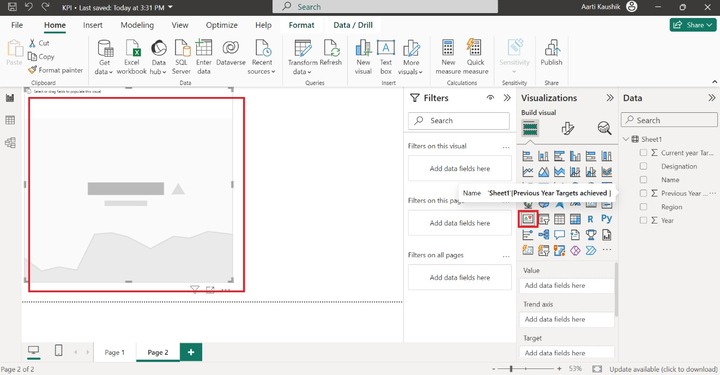
Task: Adjust the zoom slider in status bar
Action: (511, 369)
